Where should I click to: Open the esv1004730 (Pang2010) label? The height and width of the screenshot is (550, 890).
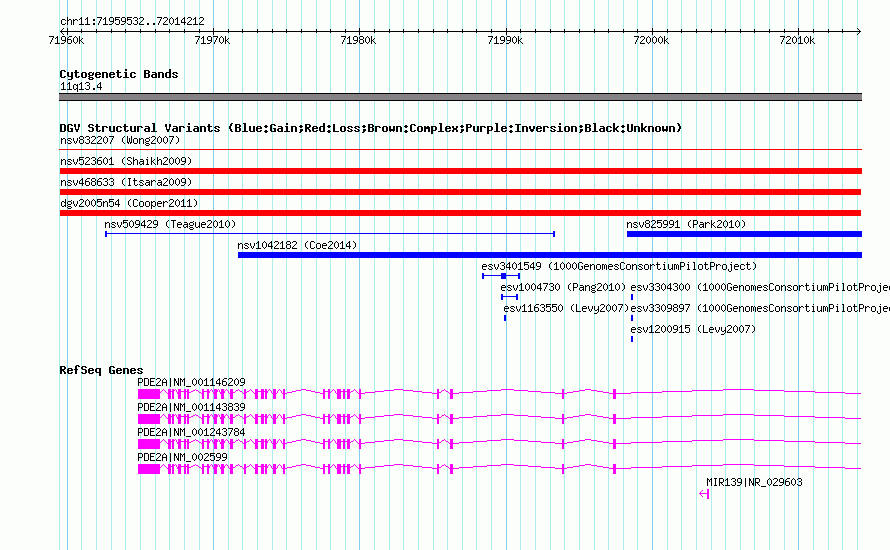[x=563, y=287]
